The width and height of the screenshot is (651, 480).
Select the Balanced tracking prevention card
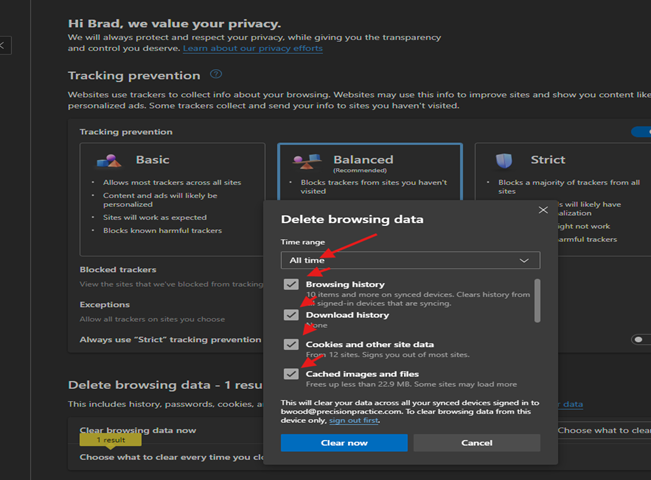[x=370, y=172]
